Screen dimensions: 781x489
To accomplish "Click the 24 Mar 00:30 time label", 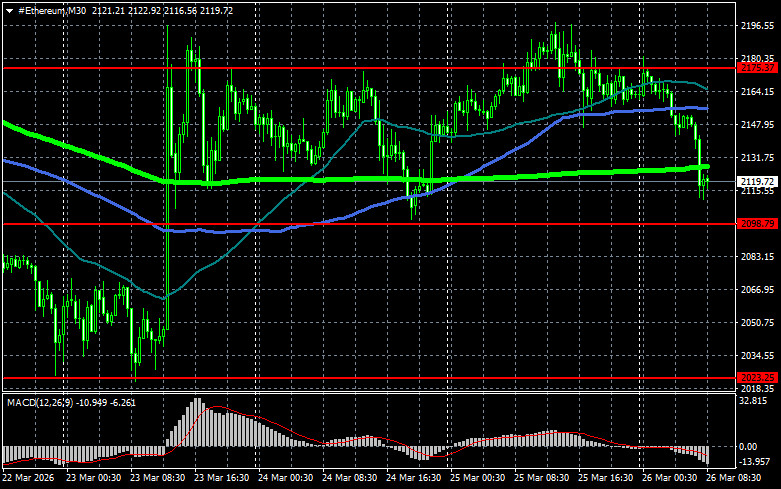I will click(x=285, y=478).
